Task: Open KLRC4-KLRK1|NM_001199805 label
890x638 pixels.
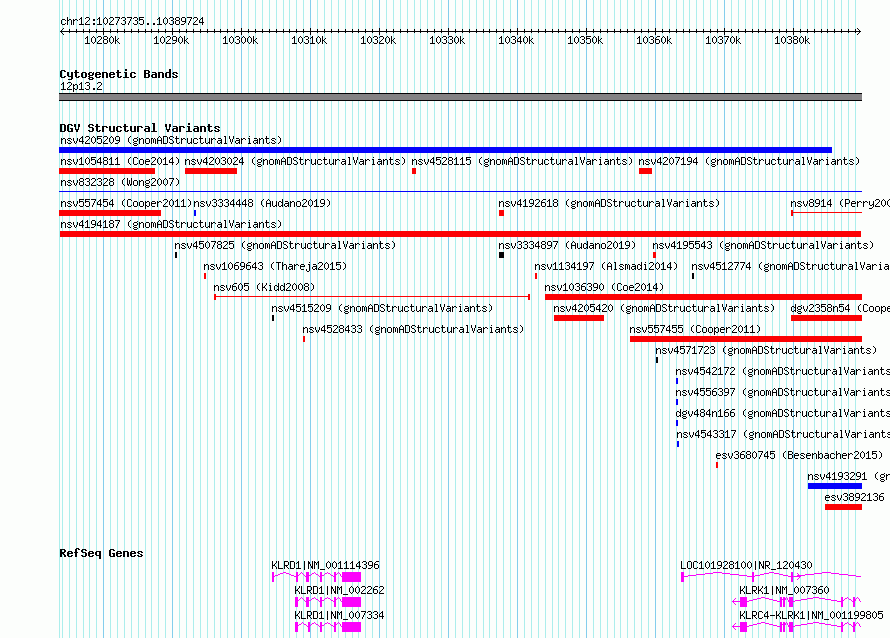Action: click(x=811, y=615)
